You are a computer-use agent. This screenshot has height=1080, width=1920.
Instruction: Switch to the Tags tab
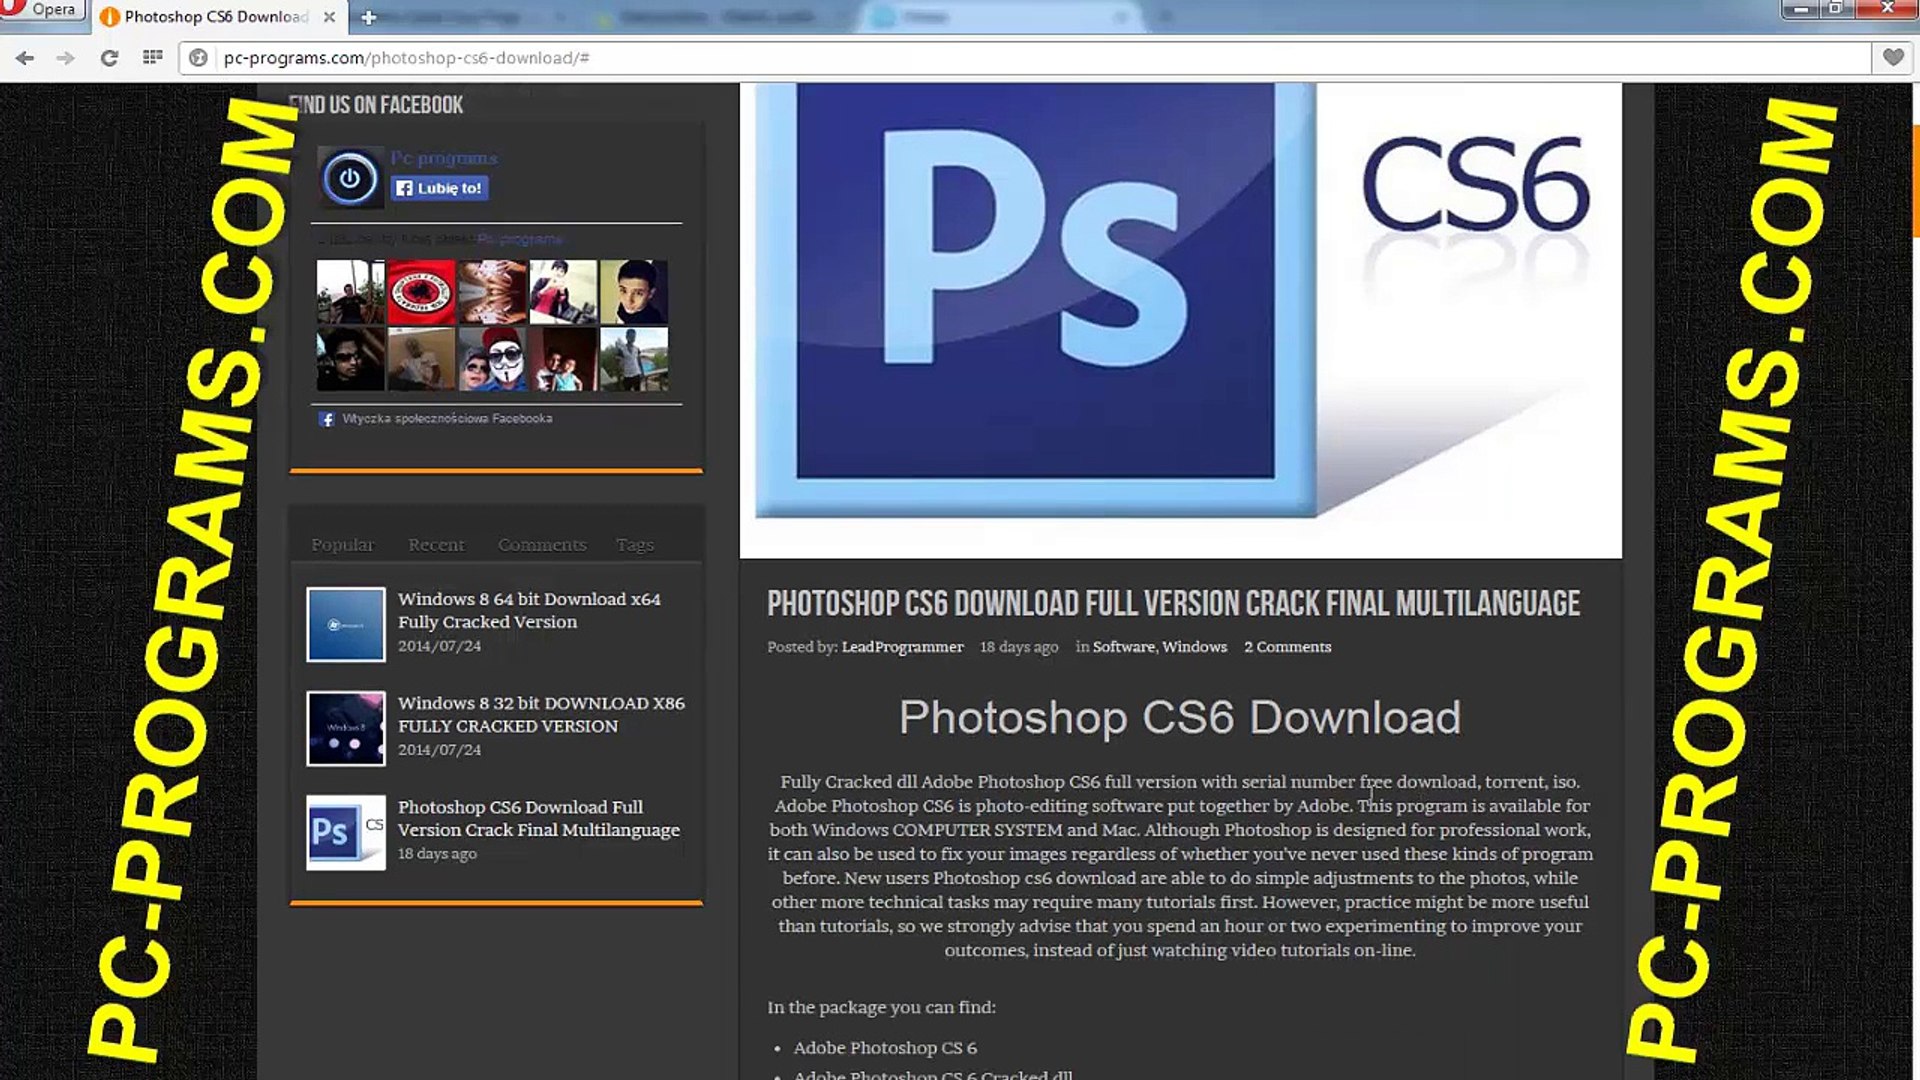pyautogui.click(x=634, y=545)
